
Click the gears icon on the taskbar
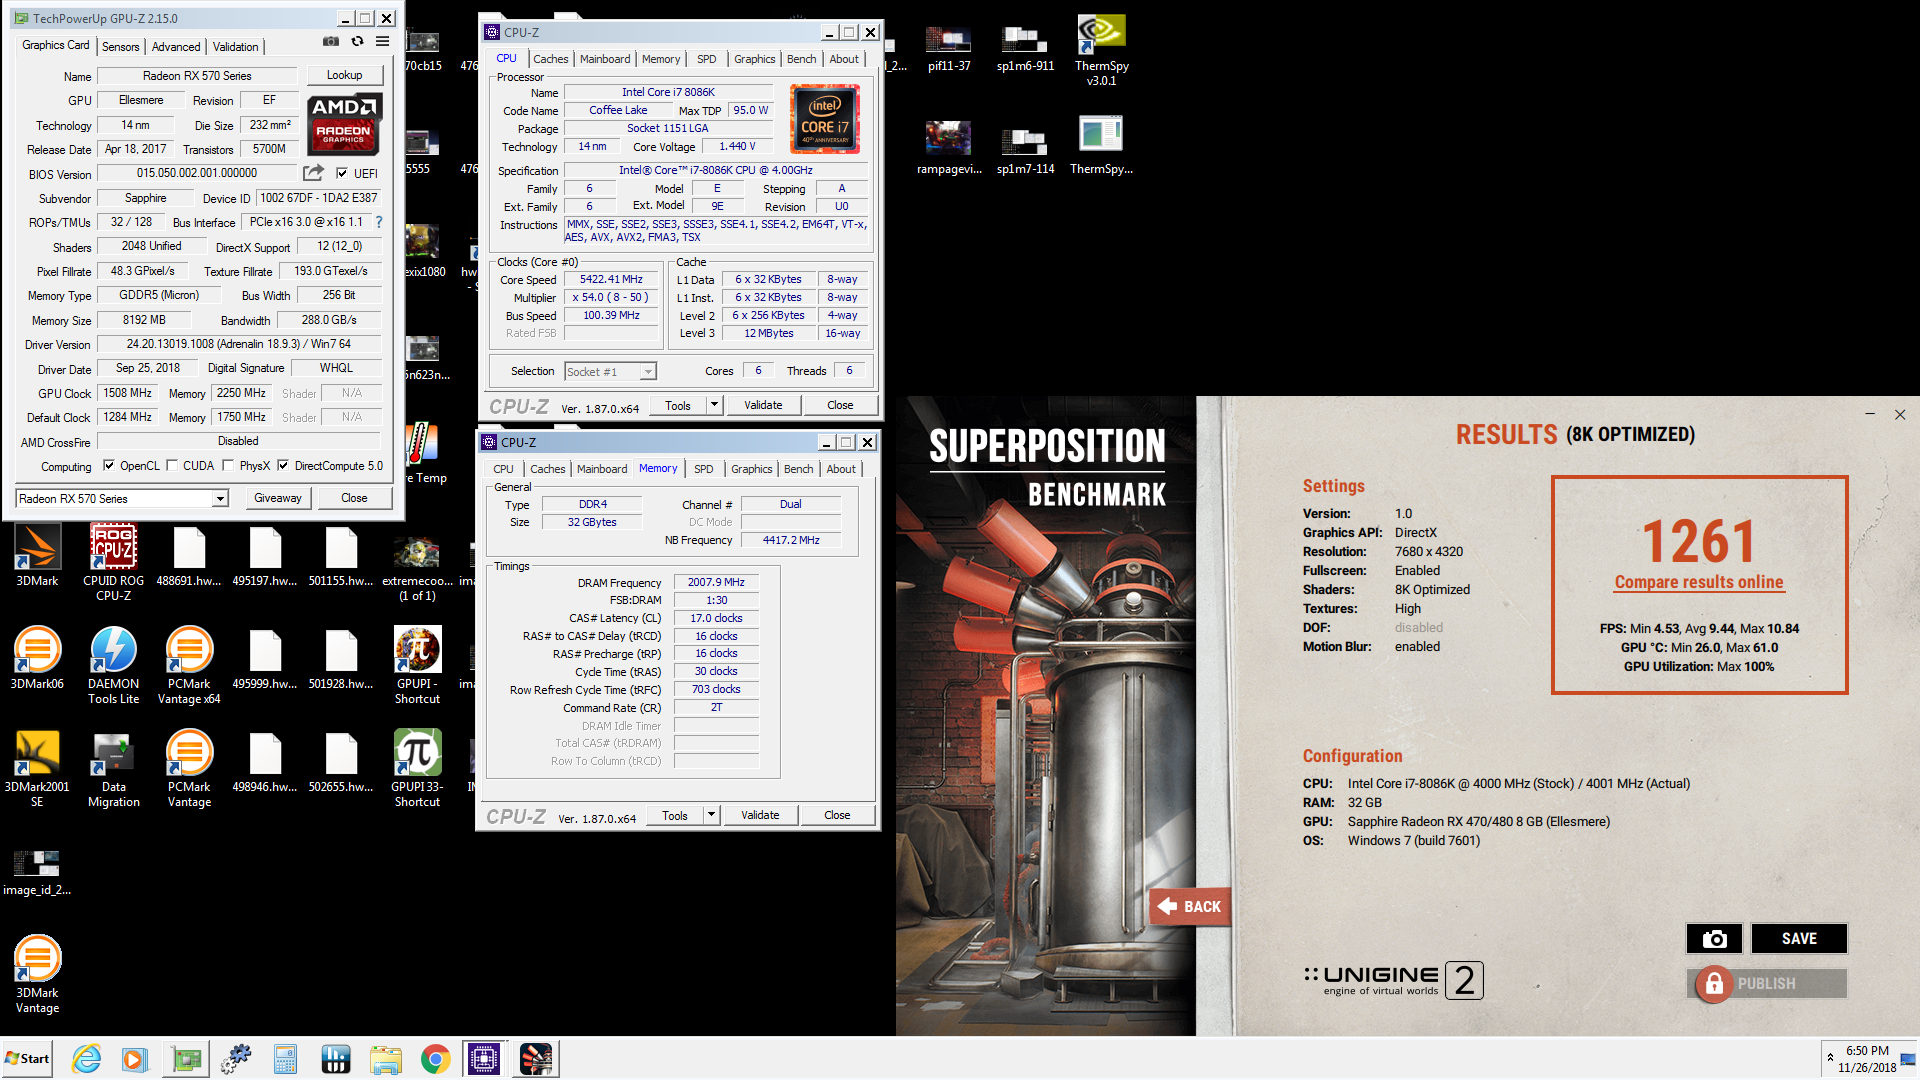pyautogui.click(x=236, y=1058)
